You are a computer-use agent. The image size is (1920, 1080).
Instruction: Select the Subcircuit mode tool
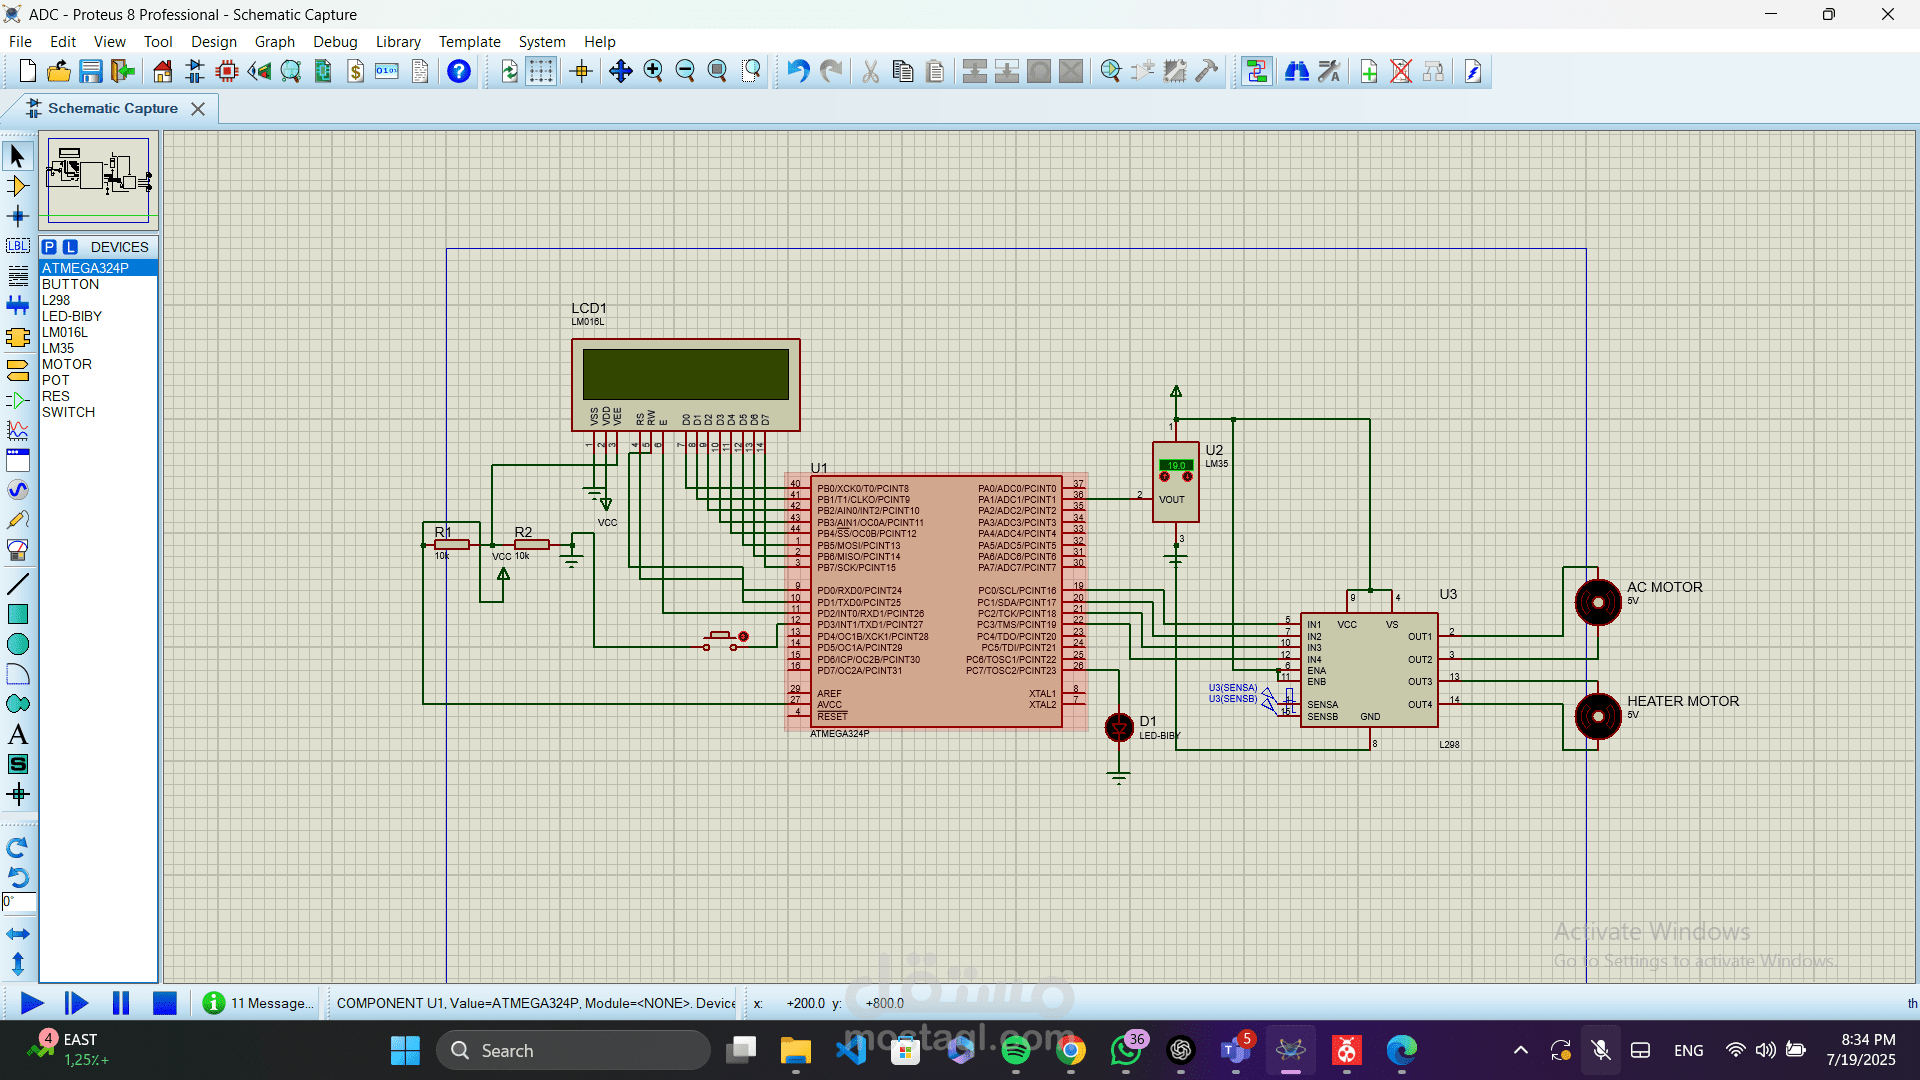pyautogui.click(x=17, y=338)
